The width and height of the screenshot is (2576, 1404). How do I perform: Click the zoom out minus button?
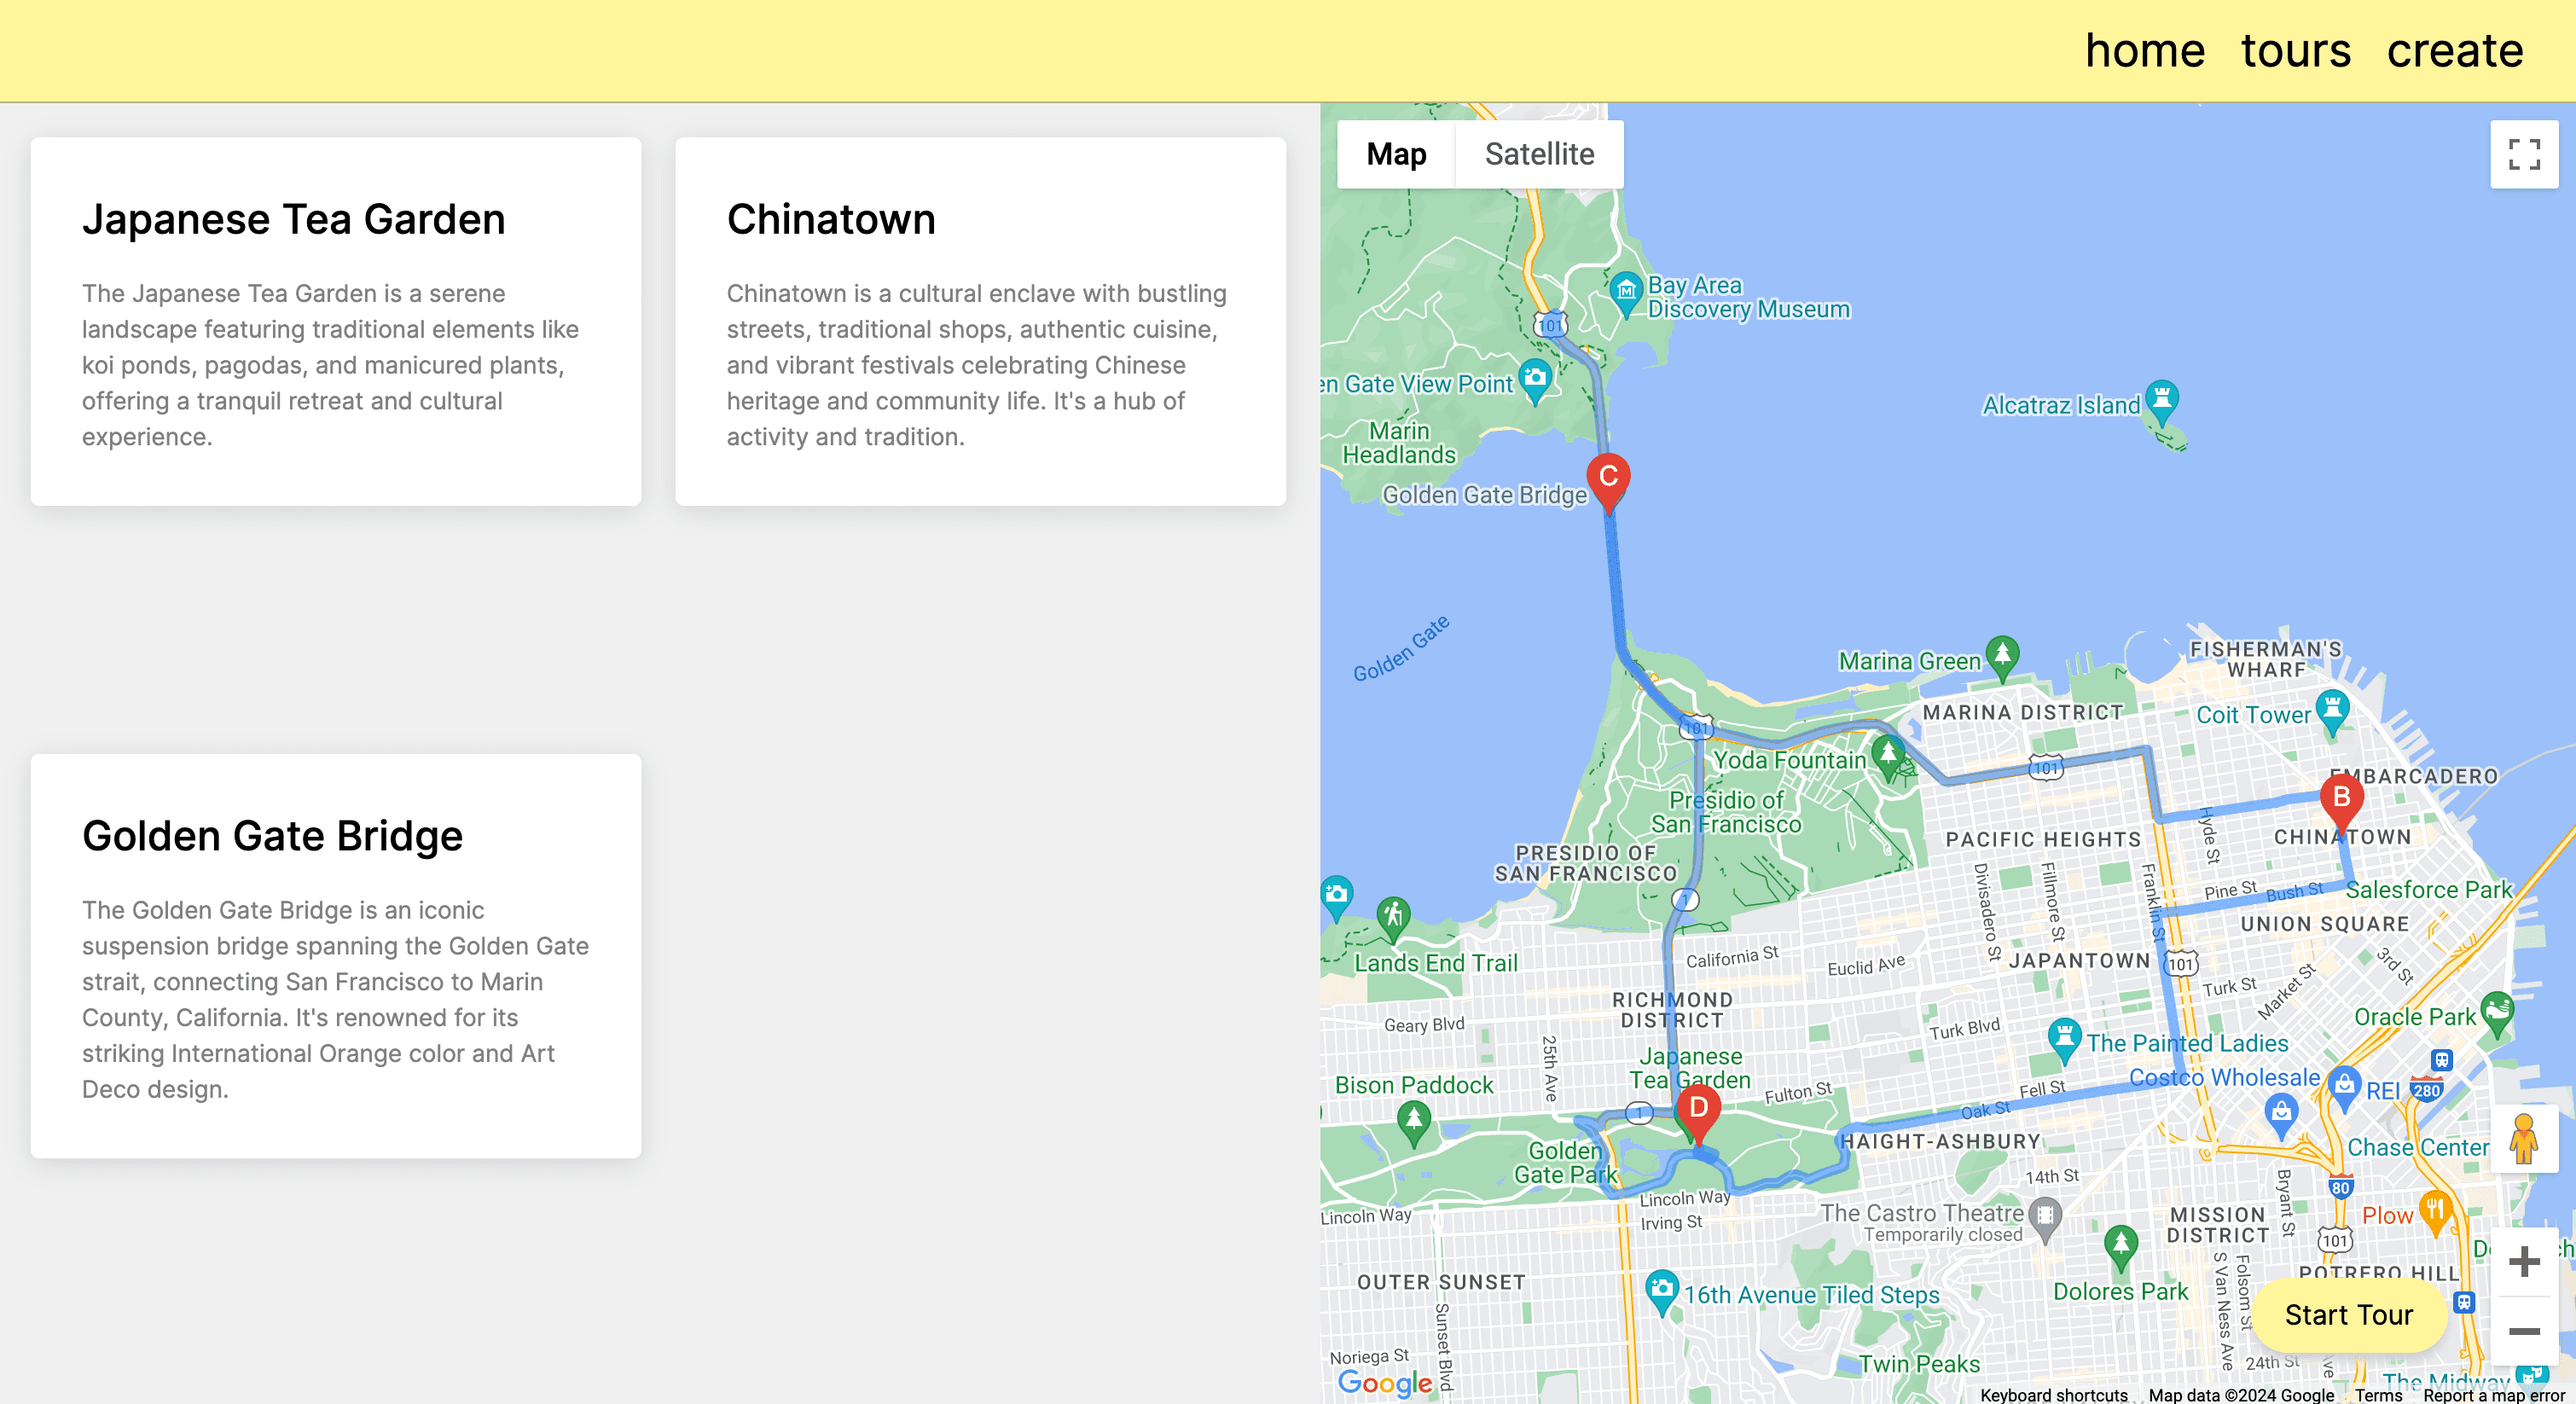point(2523,1331)
